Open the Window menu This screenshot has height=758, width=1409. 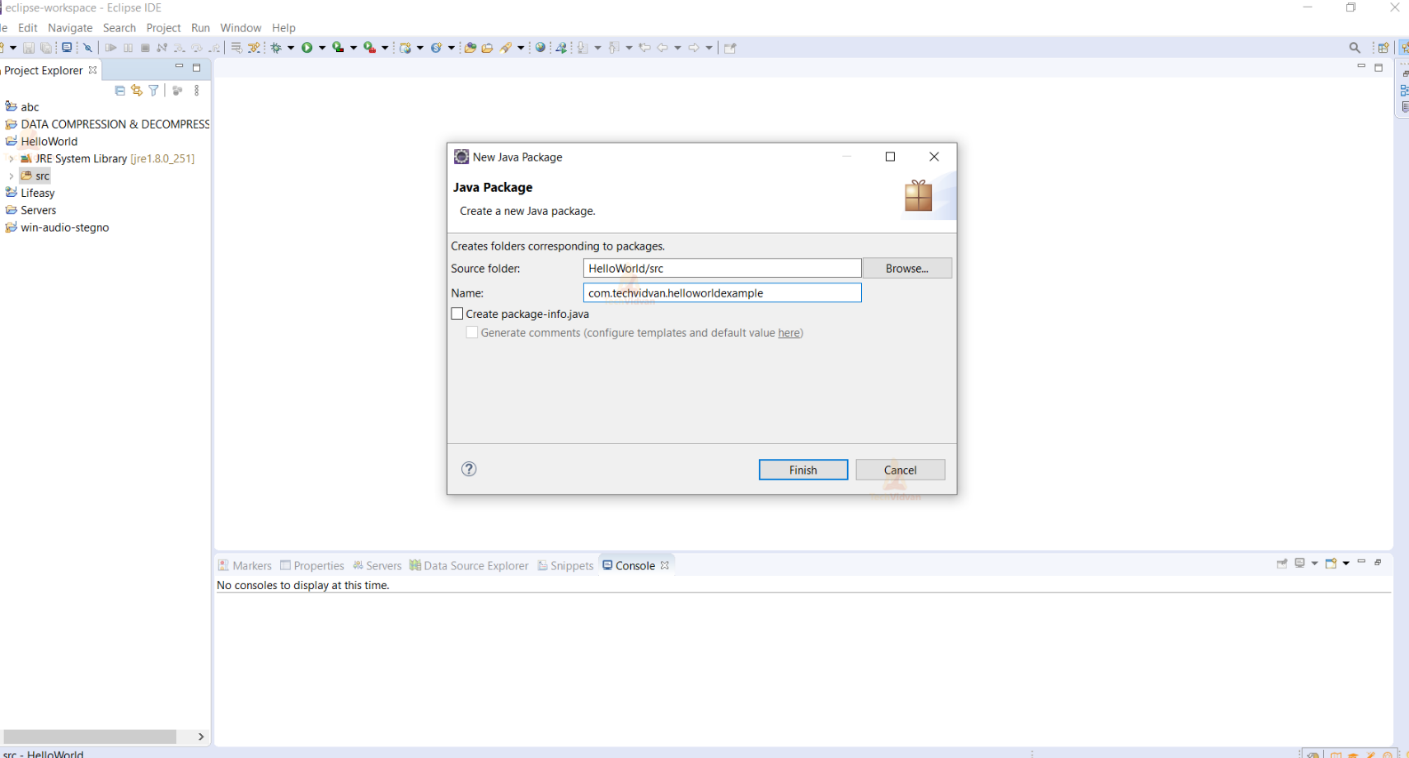(240, 28)
